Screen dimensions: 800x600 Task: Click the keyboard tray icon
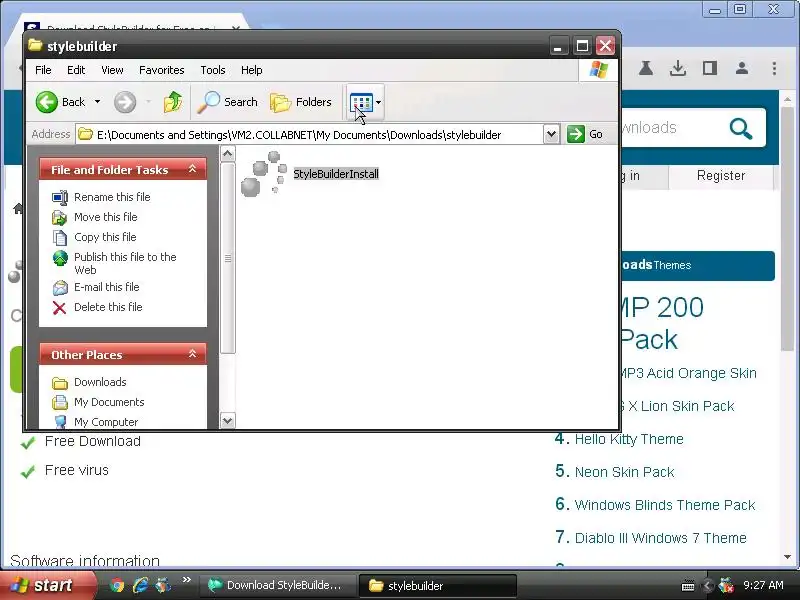(x=688, y=586)
